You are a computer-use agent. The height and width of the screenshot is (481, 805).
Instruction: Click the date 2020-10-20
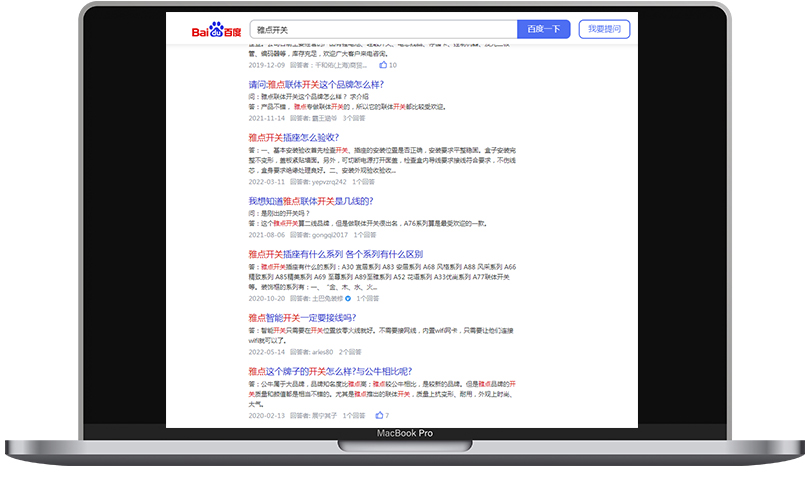[x=266, y=298]
